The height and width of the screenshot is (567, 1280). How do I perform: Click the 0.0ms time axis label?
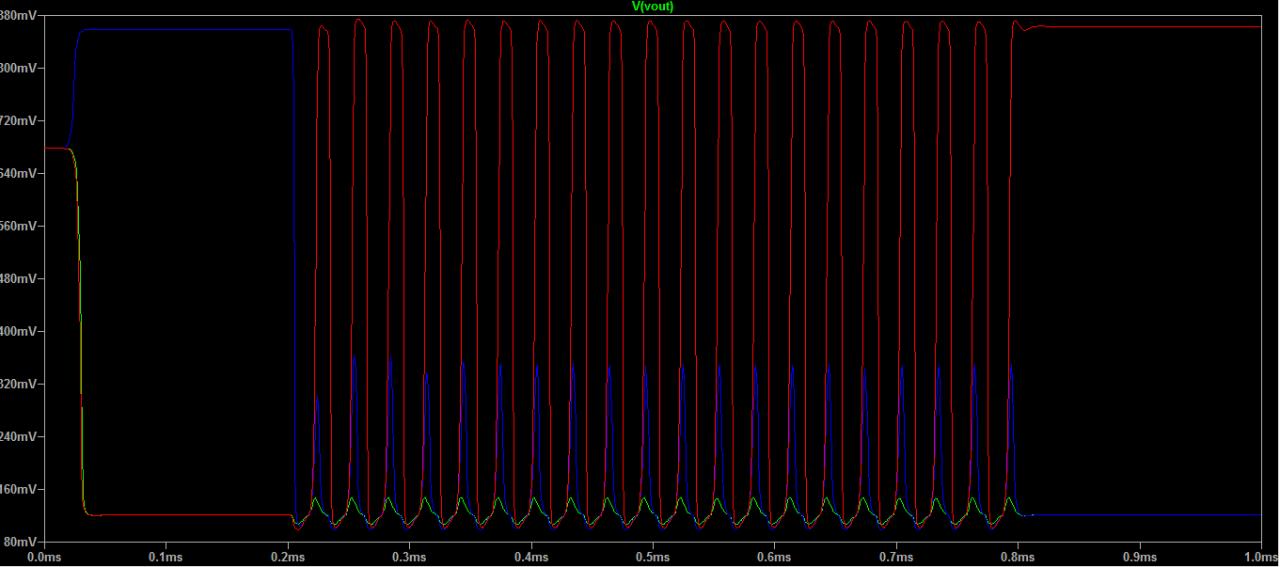(x=44, y=556)
